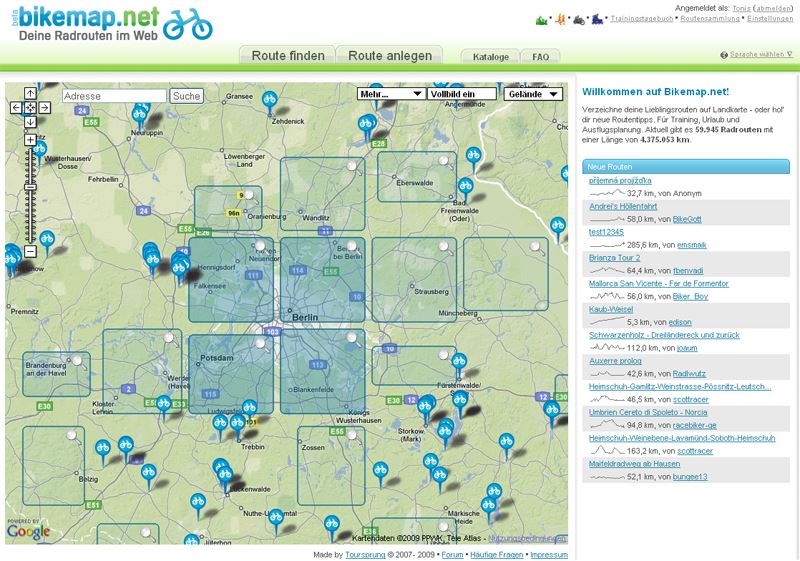Open route Brianza Tour 2
800x561 pixels.
click(x=614, y=258)
